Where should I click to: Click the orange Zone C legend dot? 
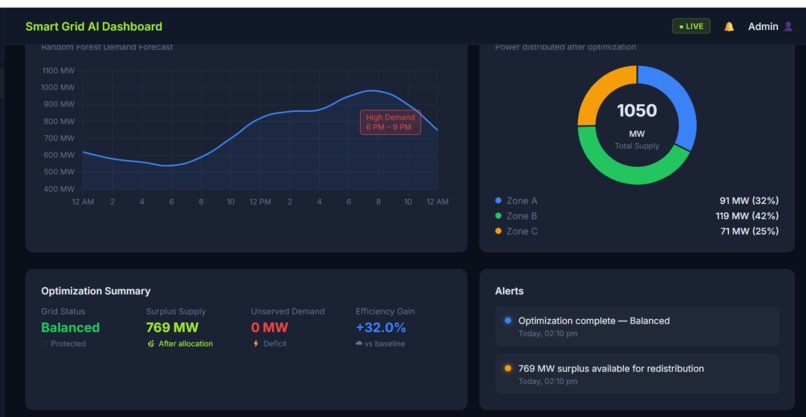498,231
